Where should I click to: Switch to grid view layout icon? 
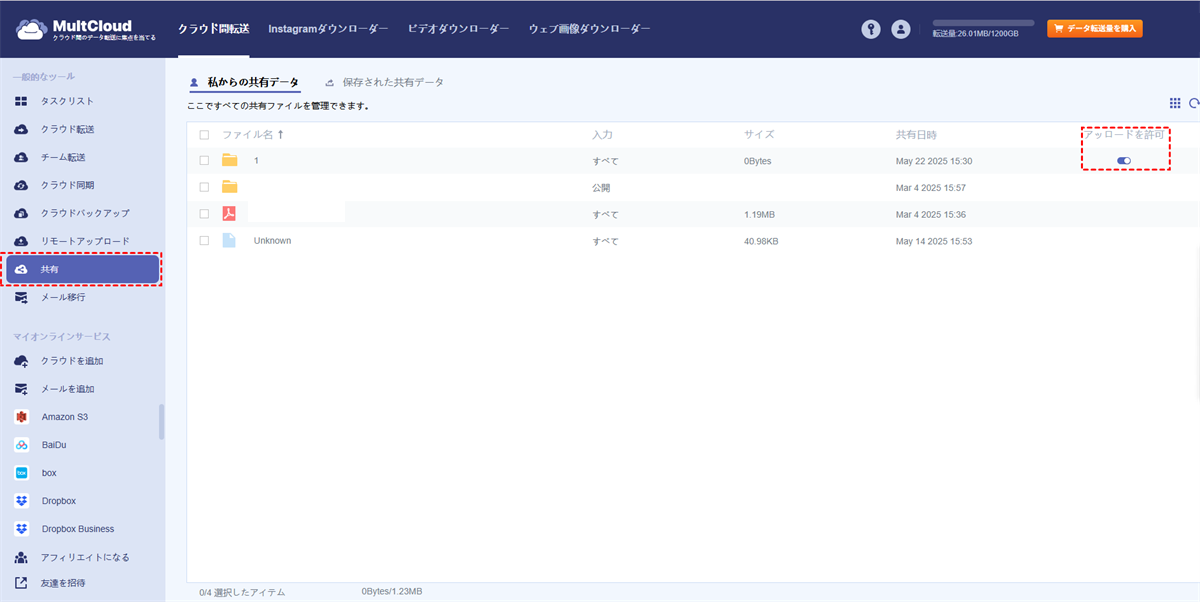pyautogui.click(x=1175, y=103)
